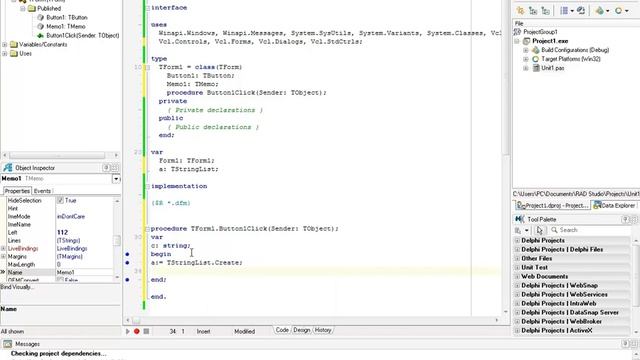Open the build configuration dropdown arrow
Screen dimensions: 640x360
point(607,11)
